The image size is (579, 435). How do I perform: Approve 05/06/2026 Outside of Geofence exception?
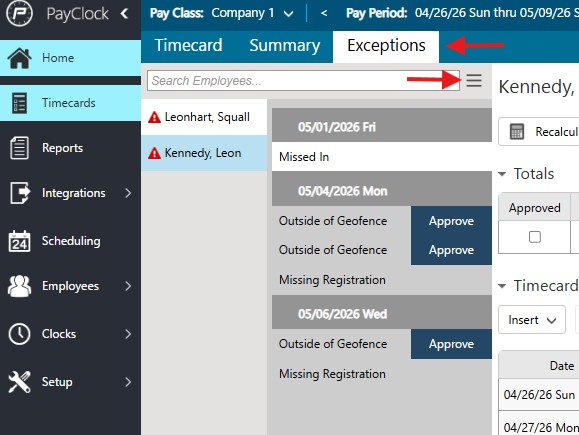coord(451,344)
